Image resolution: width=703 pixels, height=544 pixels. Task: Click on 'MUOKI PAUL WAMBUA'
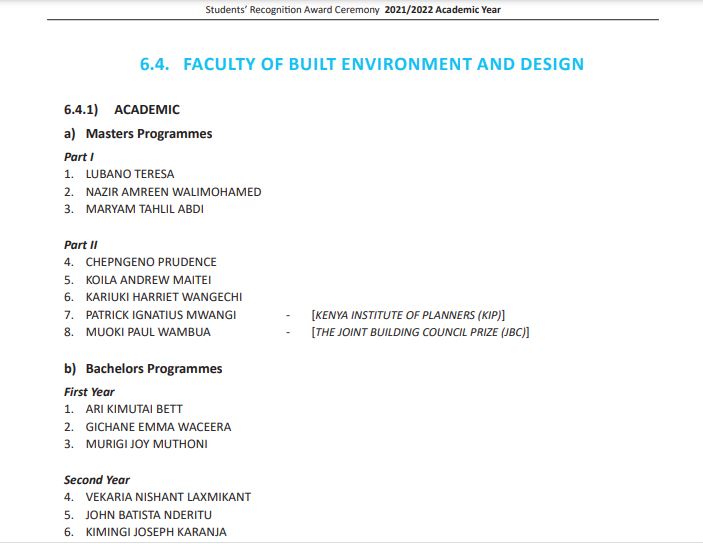click(148, 332)
